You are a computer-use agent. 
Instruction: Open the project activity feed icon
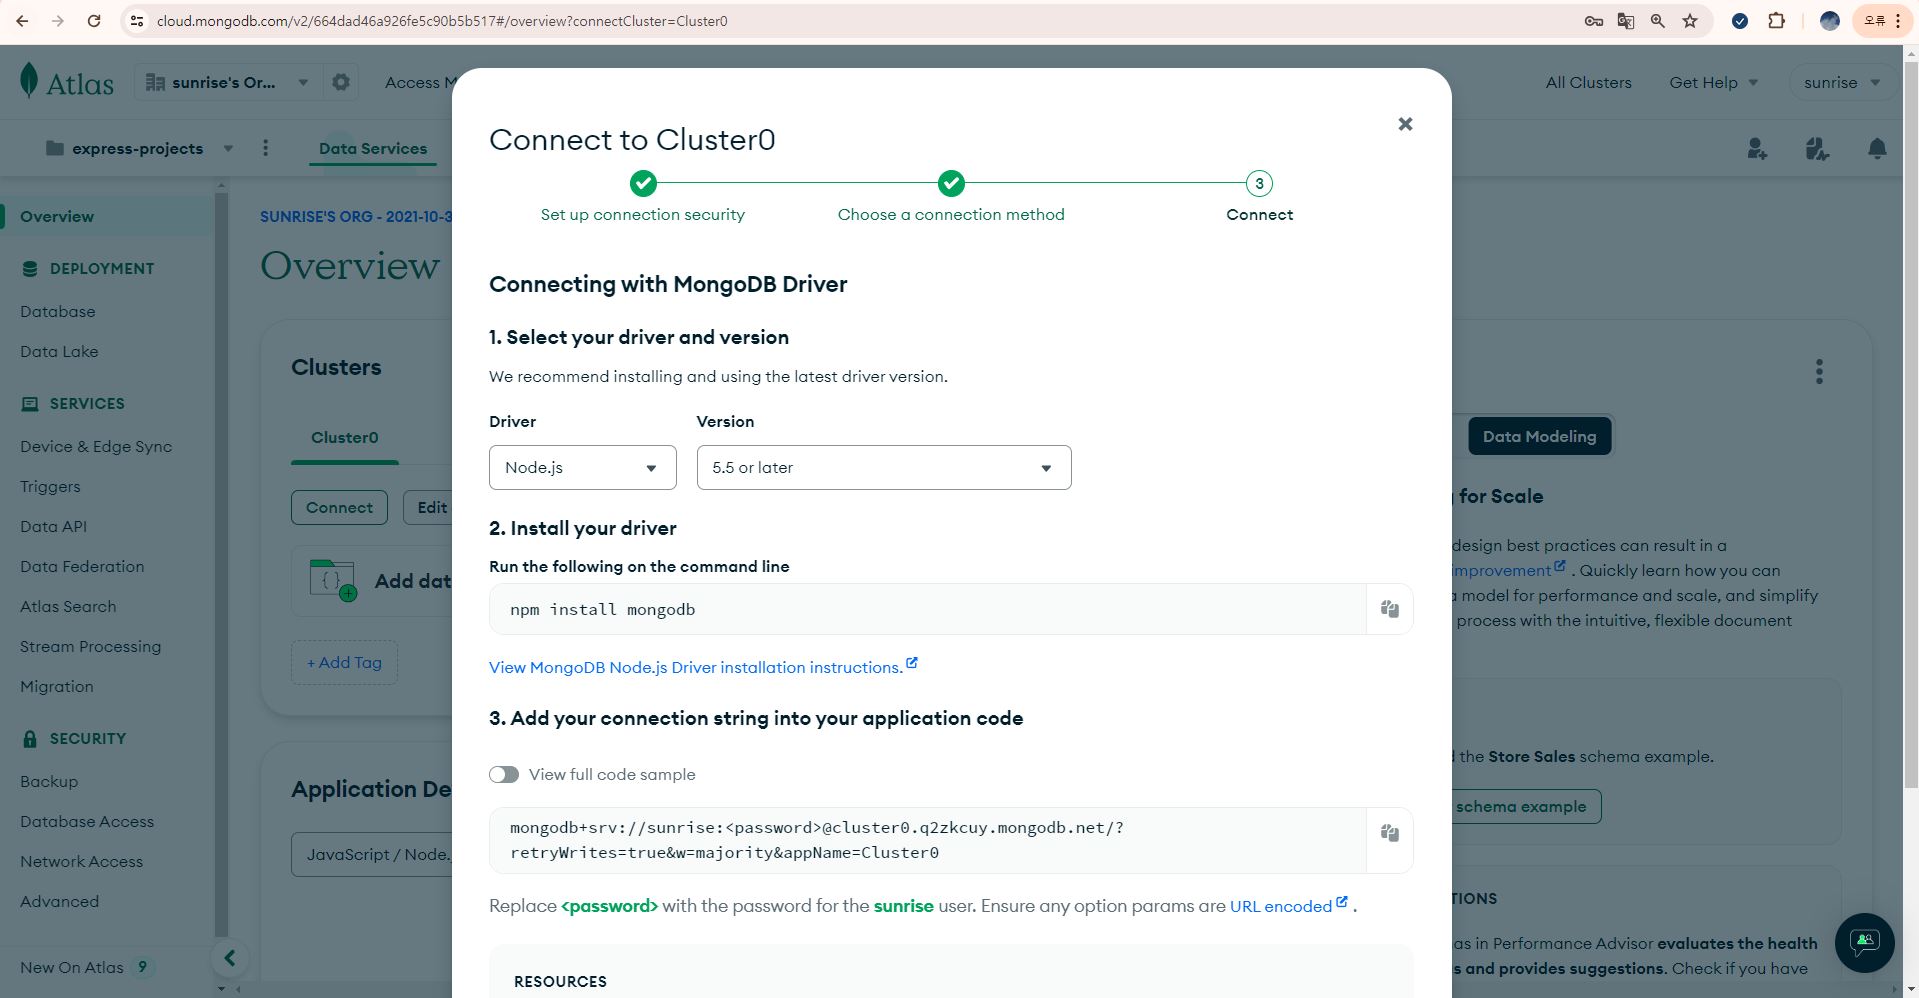click(x=1817, y=149)
